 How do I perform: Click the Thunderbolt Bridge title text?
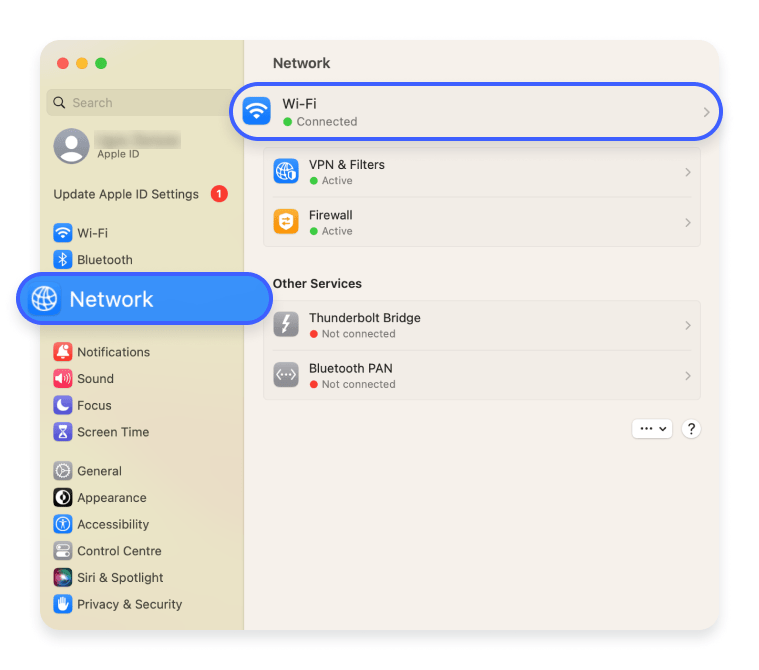(364, 318)
